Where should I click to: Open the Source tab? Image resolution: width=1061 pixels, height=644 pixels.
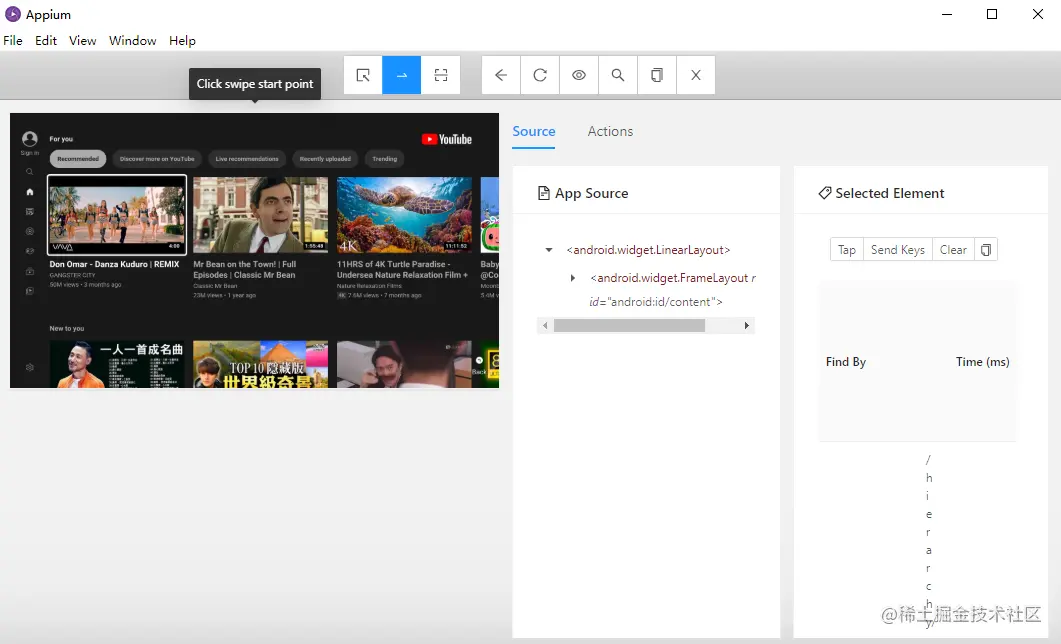point(533,131)
